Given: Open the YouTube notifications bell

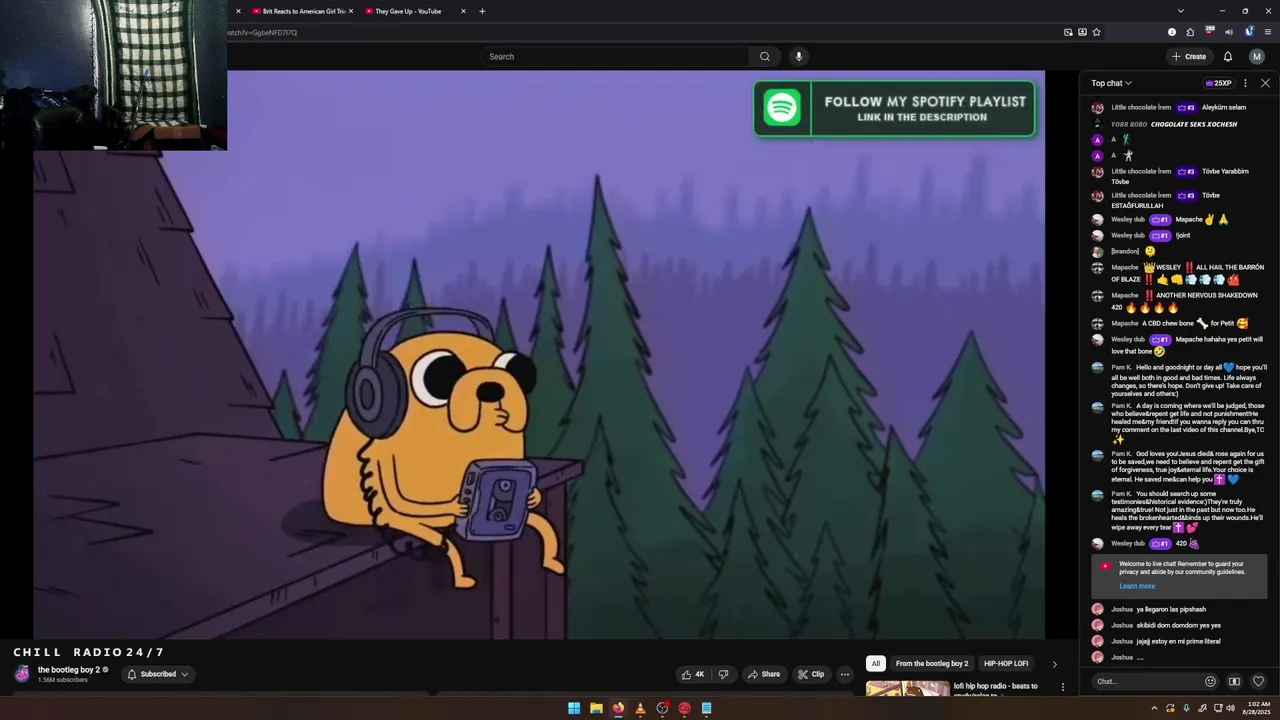Looking at the screenshot, I should 1228,56.
